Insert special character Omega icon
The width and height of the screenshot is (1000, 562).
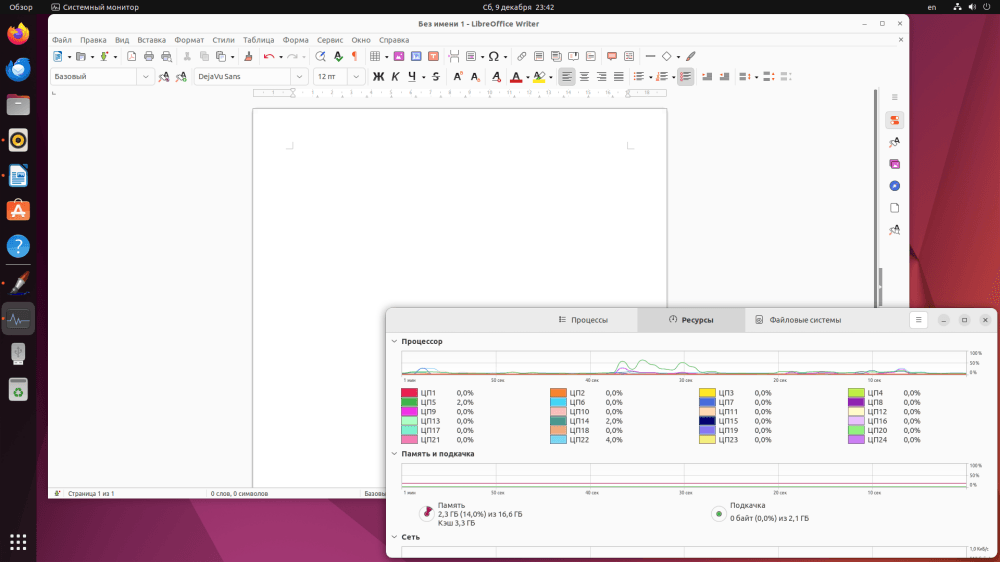pos(494,56)
